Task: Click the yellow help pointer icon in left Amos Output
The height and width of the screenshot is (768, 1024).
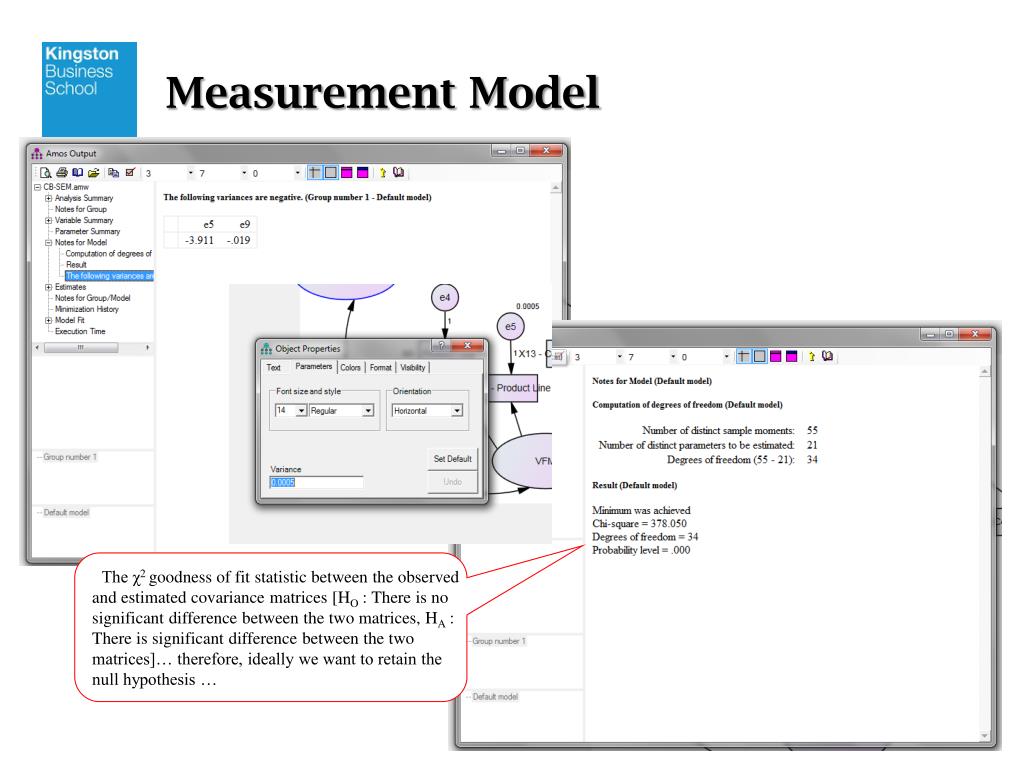Action: tap(383, 172)
